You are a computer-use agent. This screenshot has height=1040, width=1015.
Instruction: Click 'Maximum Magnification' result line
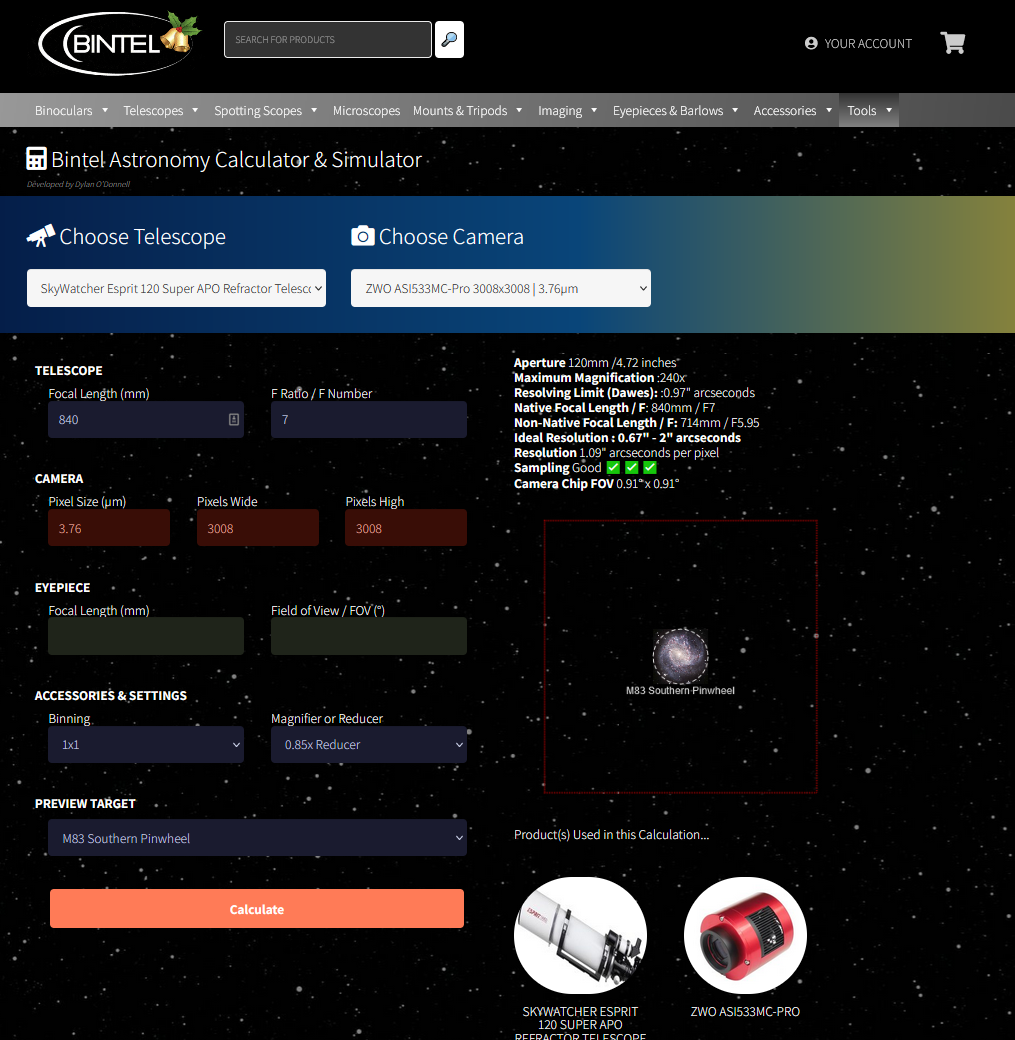tap(600, 377)
